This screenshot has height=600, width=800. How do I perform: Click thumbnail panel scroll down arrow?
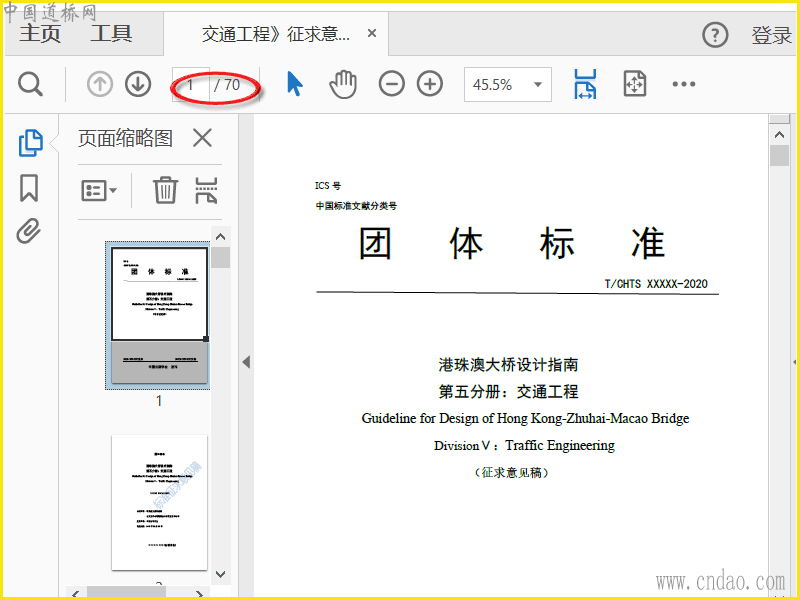coord(220,574)
